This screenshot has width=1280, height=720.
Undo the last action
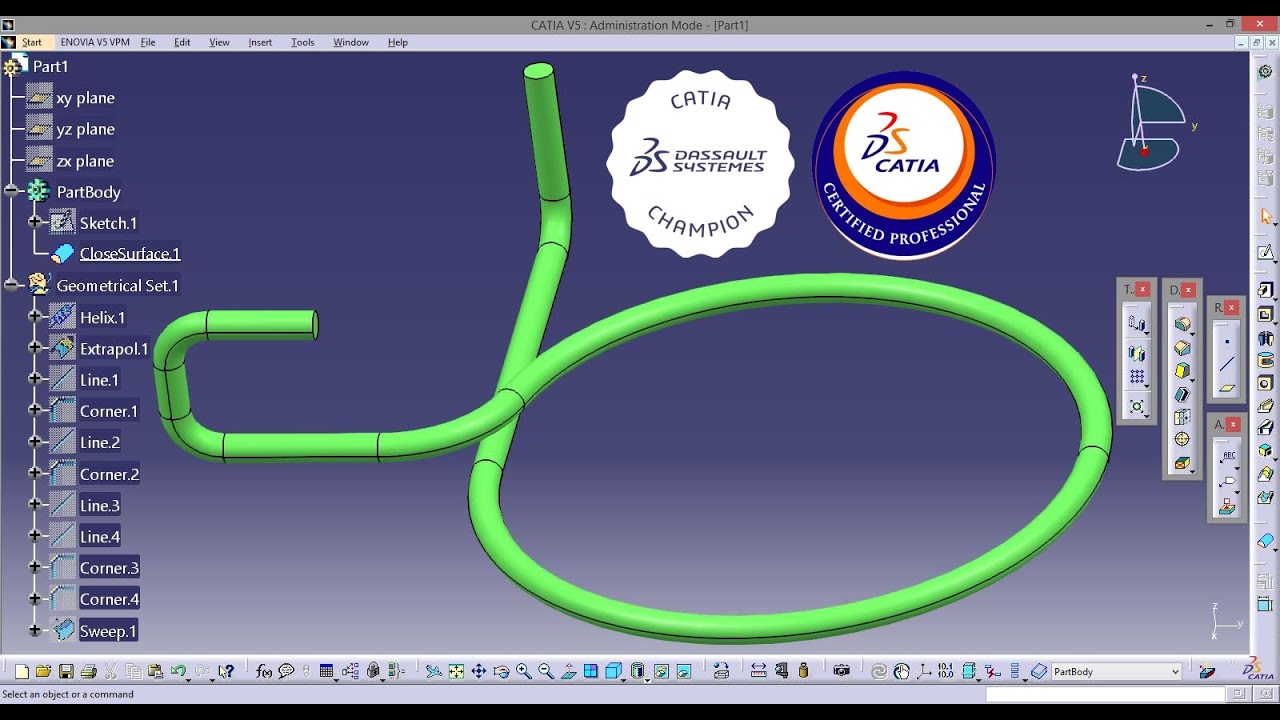pos(178,672)
